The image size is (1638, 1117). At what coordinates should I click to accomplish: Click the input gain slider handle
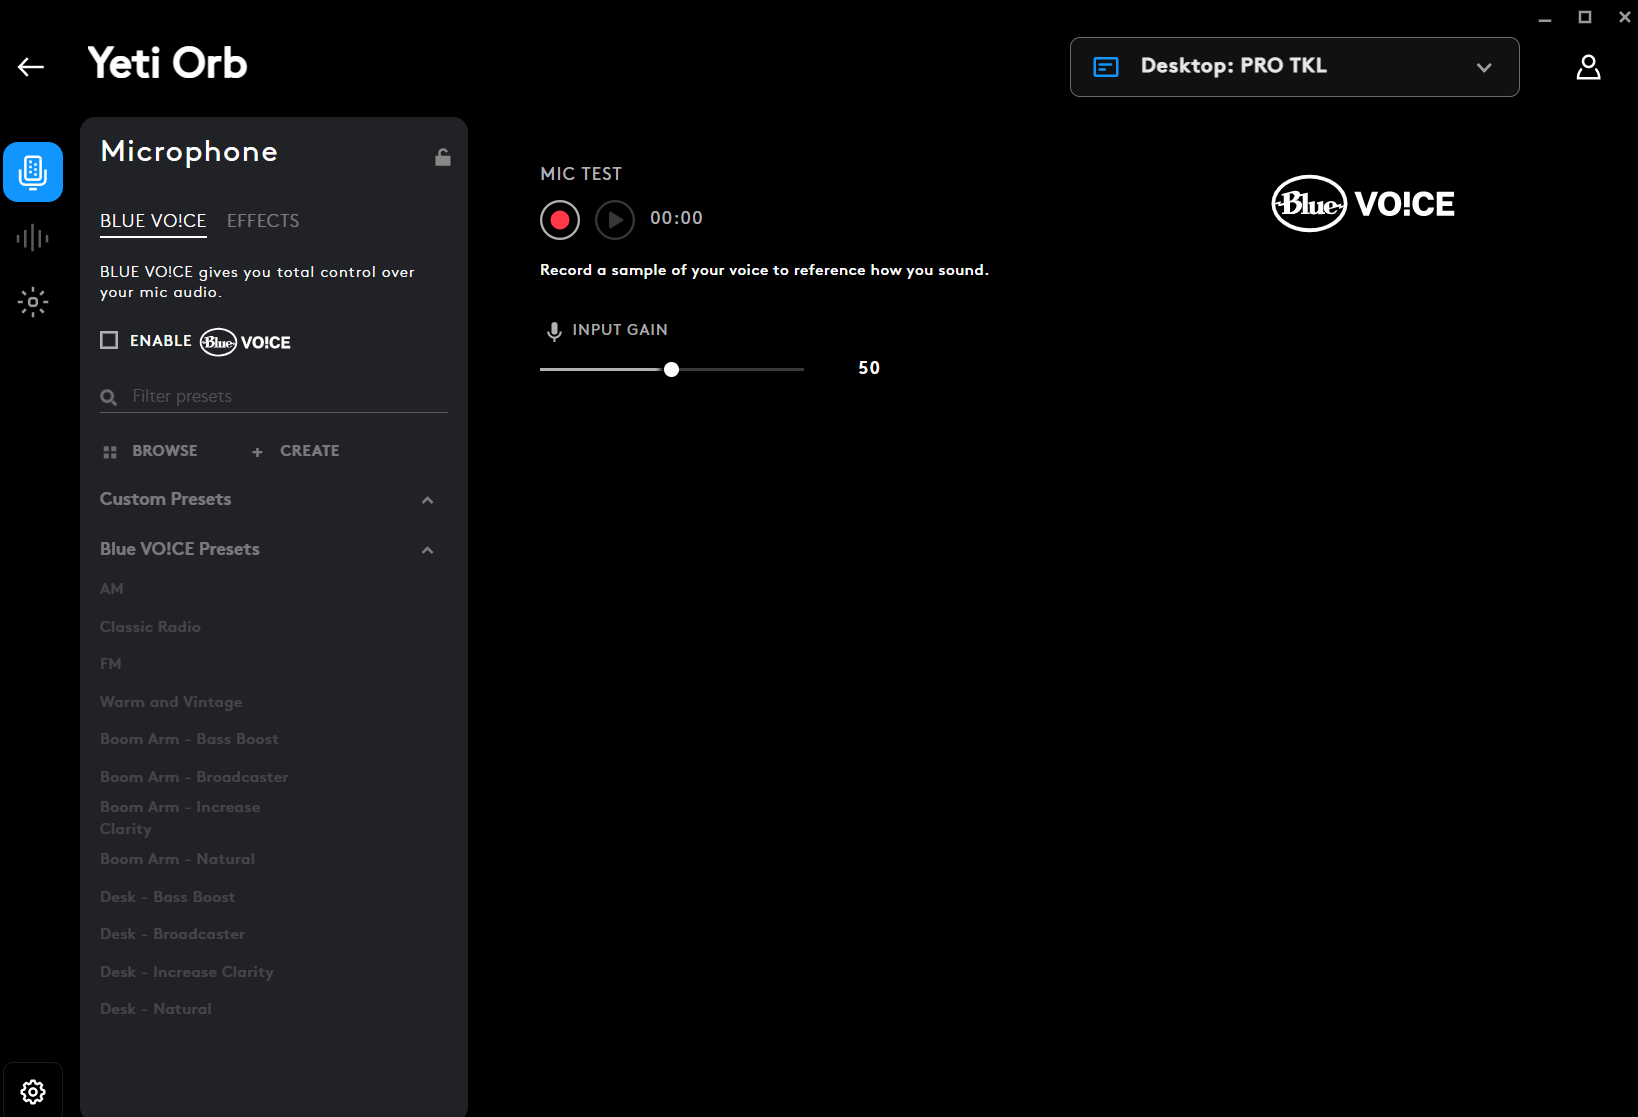pyautogui.click(x=672, y=369)
